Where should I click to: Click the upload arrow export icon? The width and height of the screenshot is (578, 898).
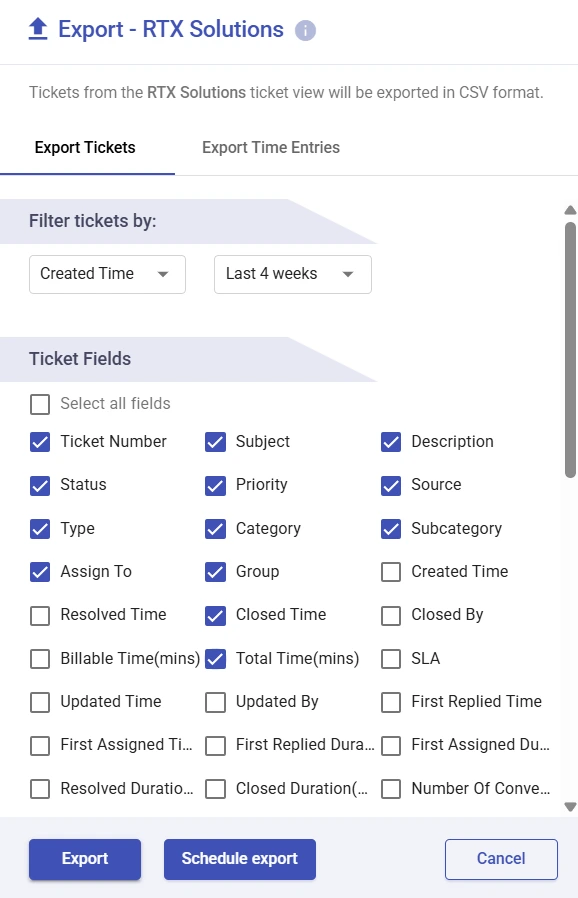pyautogui.click(x=38, y=29)
